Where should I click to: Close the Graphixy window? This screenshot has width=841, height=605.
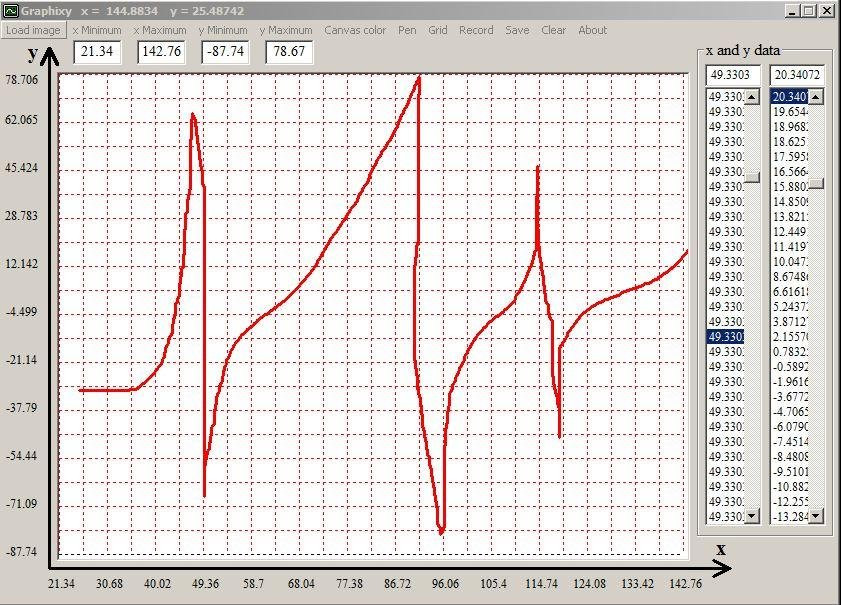point(828,11)
